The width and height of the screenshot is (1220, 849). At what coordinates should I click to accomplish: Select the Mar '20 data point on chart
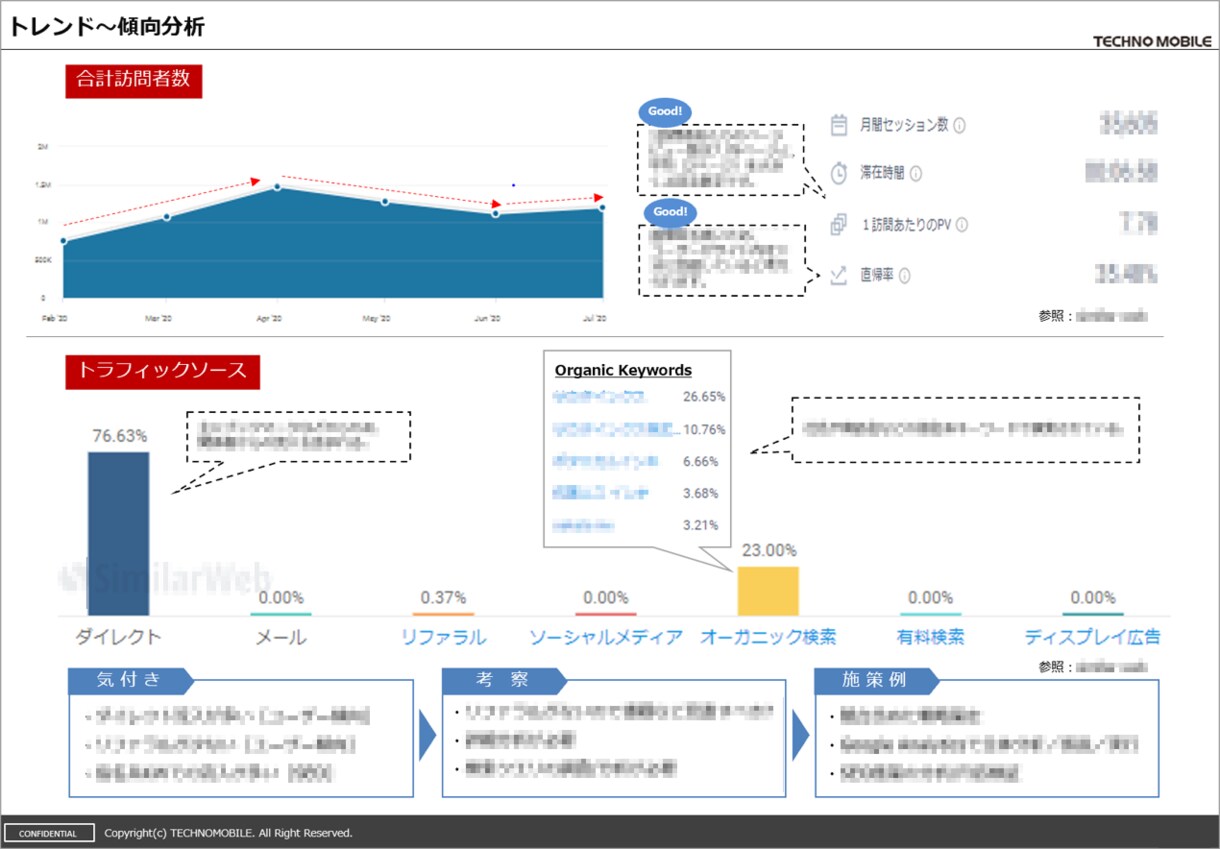point(166,217)
